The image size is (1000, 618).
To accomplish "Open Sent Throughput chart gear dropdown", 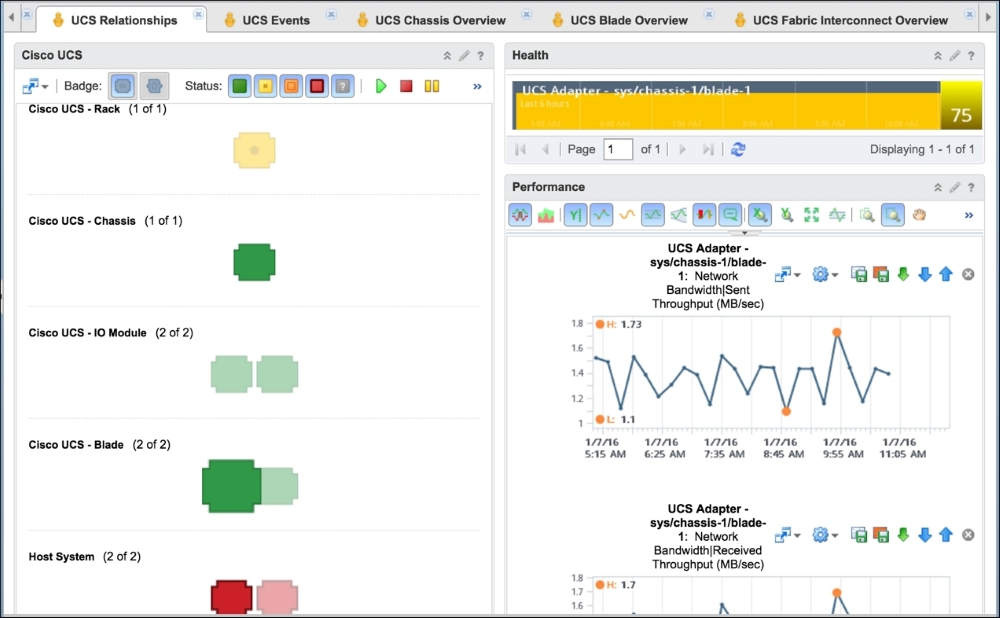I will tap(825, 275).
